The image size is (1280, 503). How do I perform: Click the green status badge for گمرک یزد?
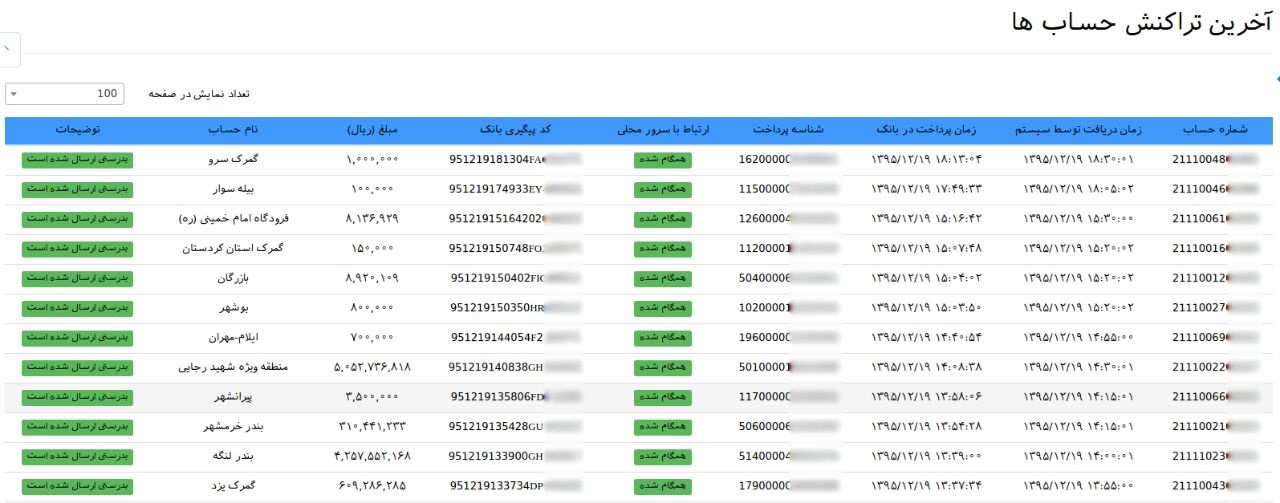click(77, 486)
